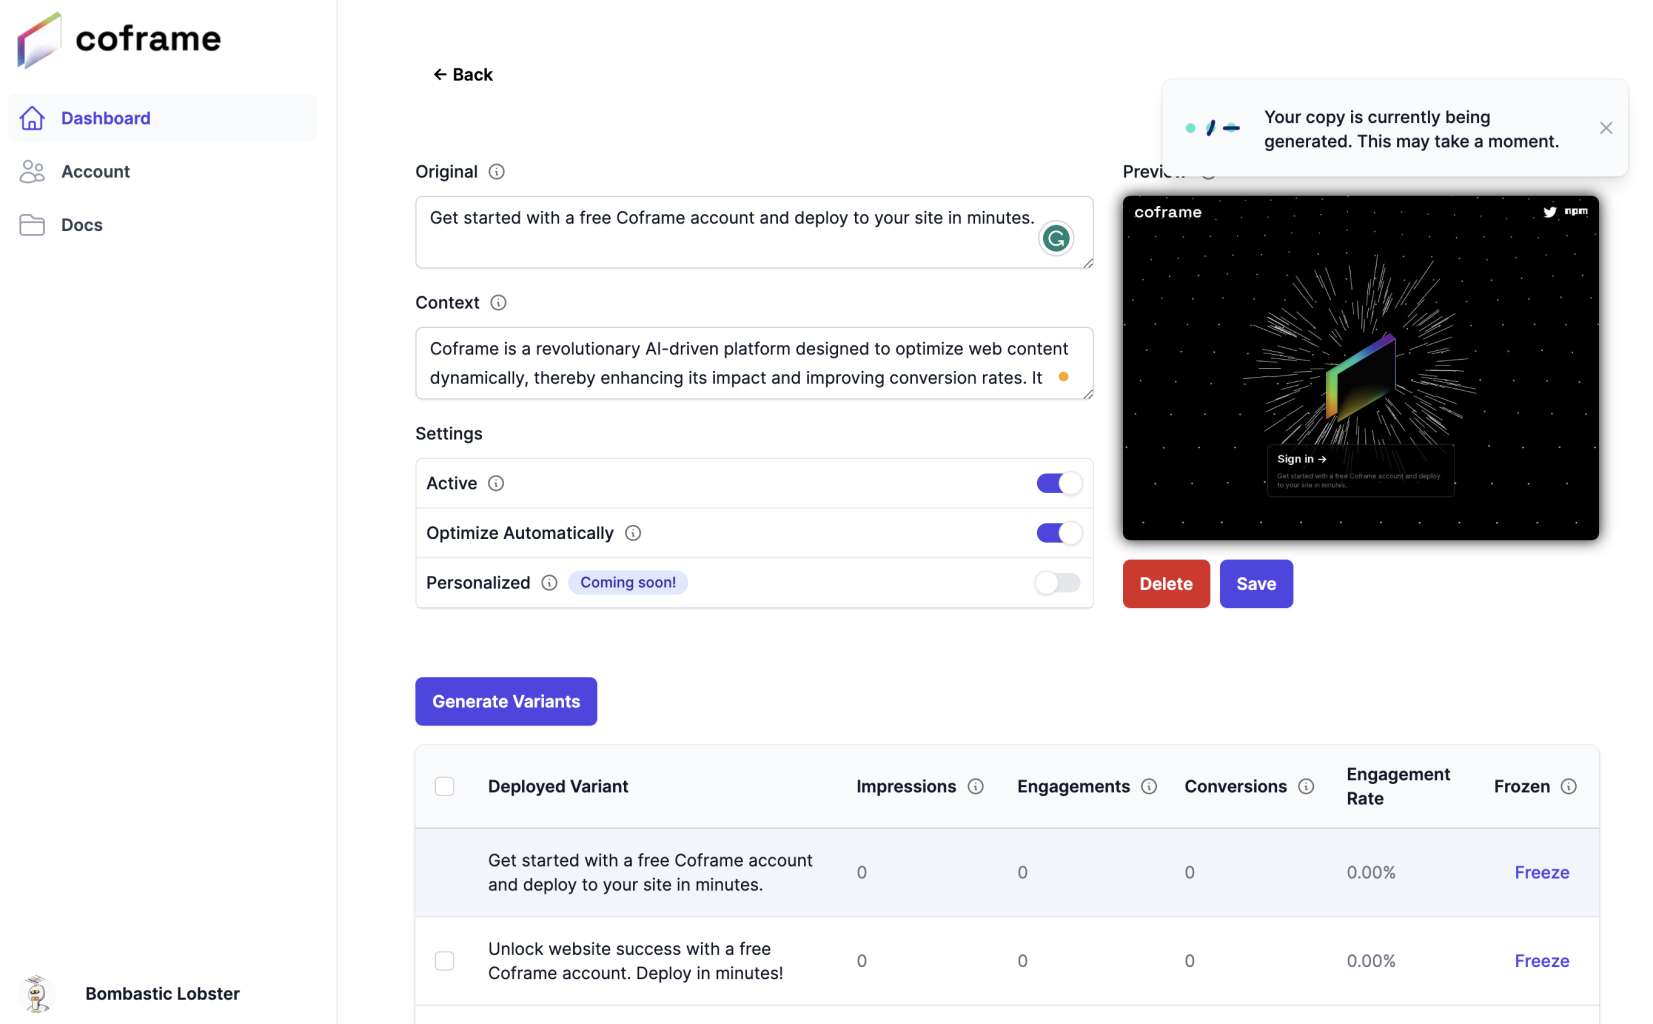Click the Settings section heading
Image resolution: width=1653 pixels, height=1024 pixels.
449,434
